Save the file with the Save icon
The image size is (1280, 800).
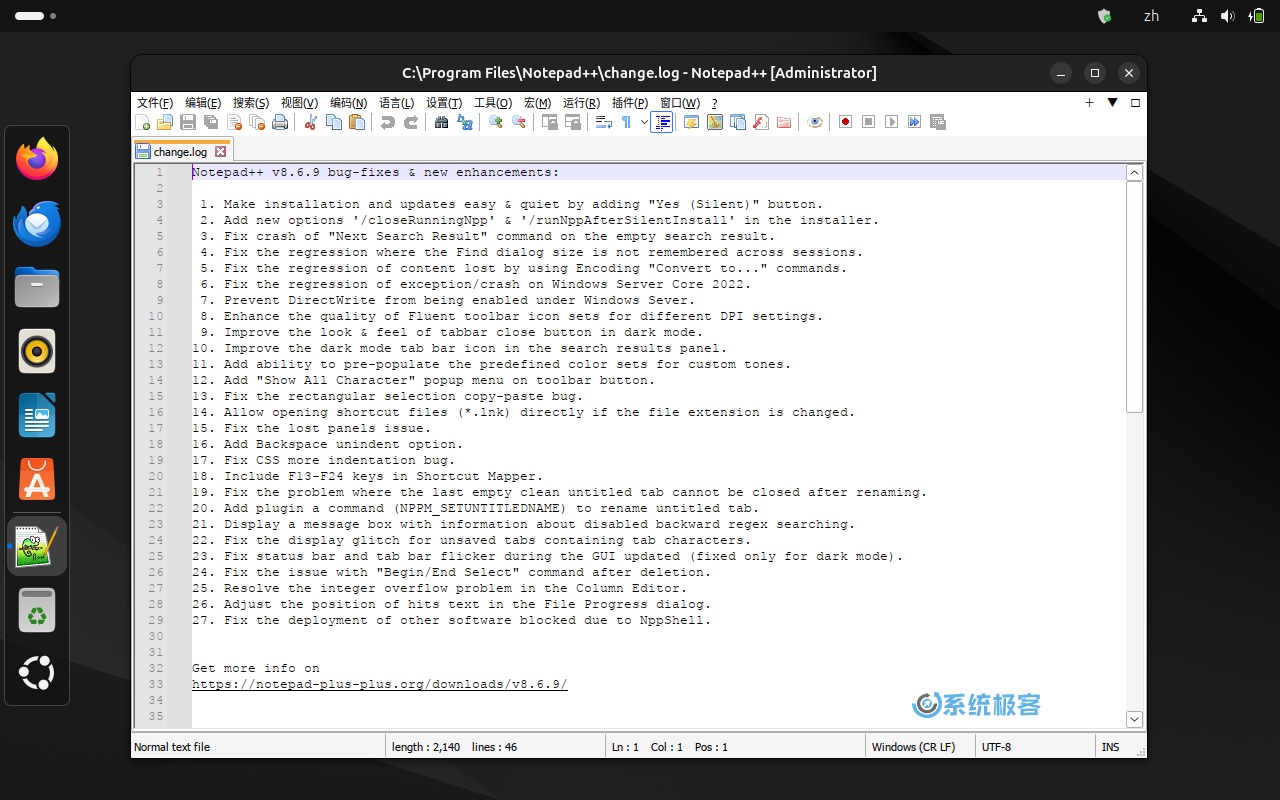(188, 122)
